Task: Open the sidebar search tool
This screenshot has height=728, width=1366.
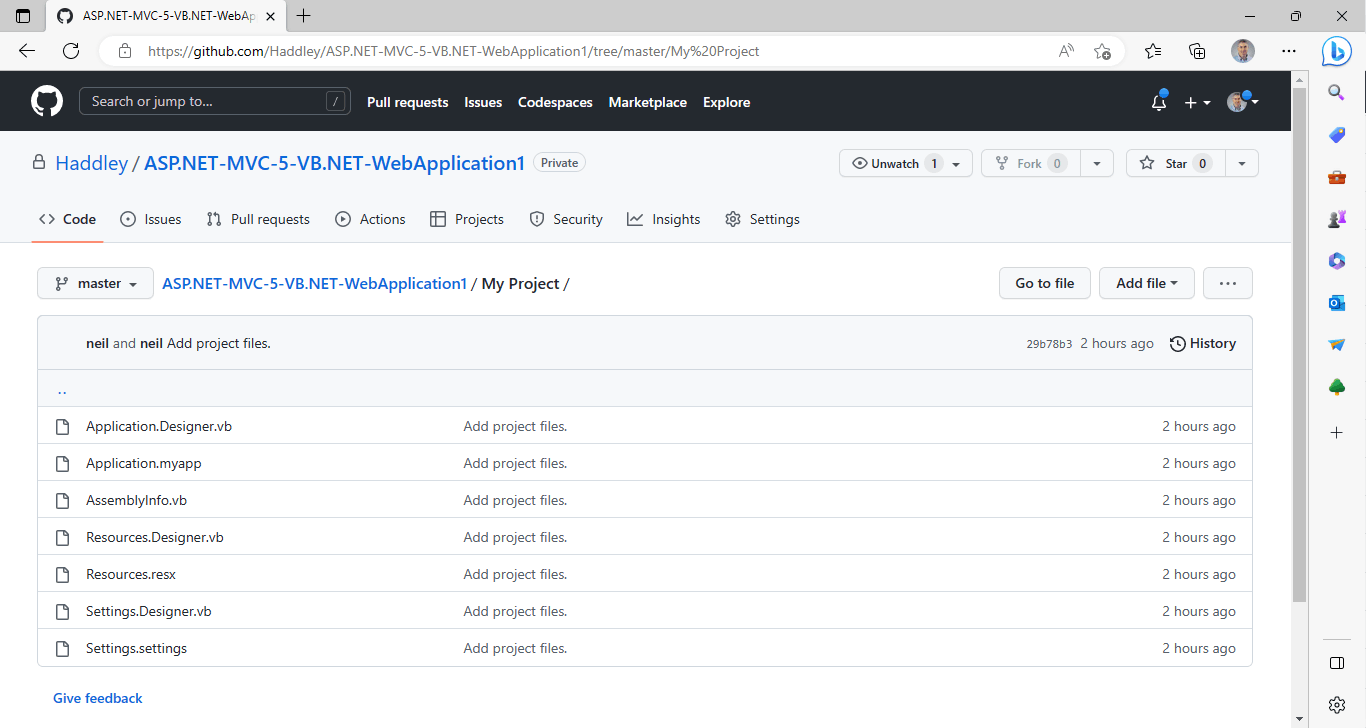Action: (1337, 92)
